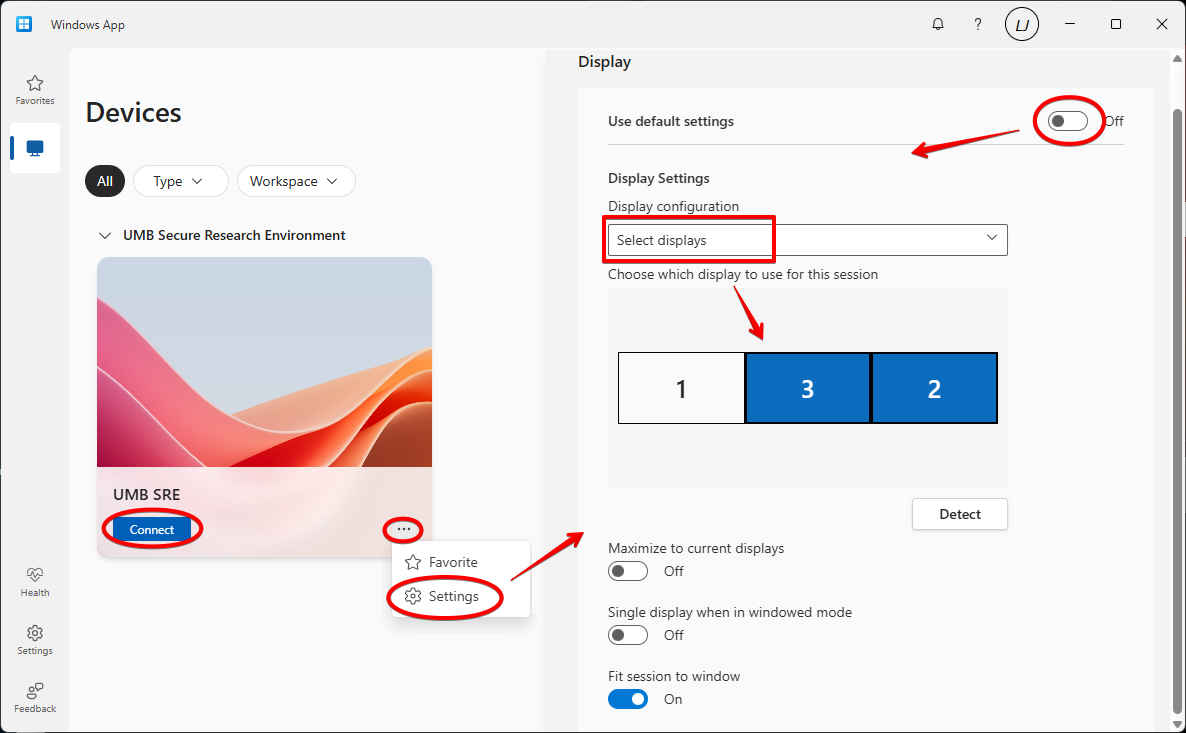Expand the Type filter dropdown
The image size is (1186, 733).
coord(180,181)
